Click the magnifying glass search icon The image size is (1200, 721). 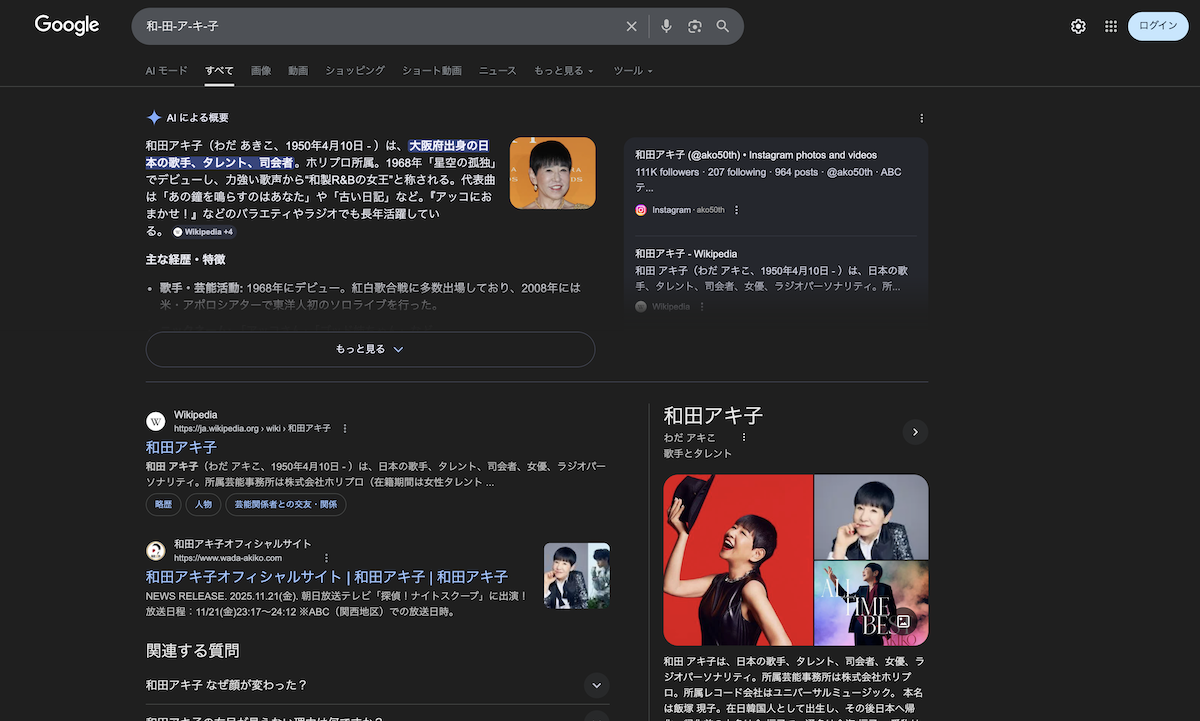click(723, 27)
